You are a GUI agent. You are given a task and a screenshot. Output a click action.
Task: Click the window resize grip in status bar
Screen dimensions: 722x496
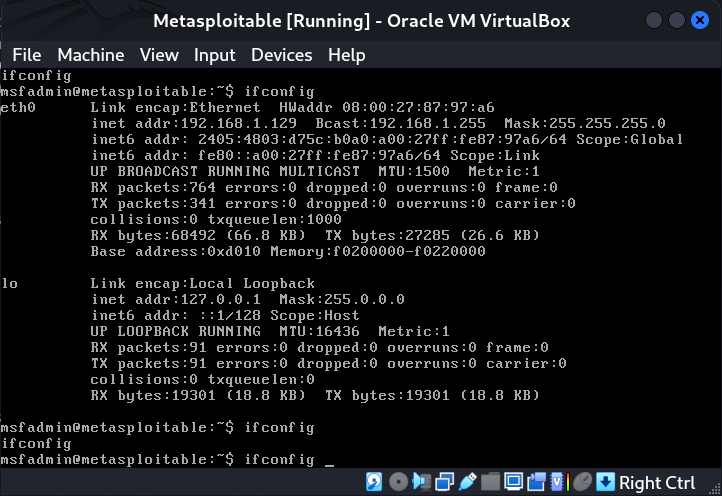click(716, 490)
